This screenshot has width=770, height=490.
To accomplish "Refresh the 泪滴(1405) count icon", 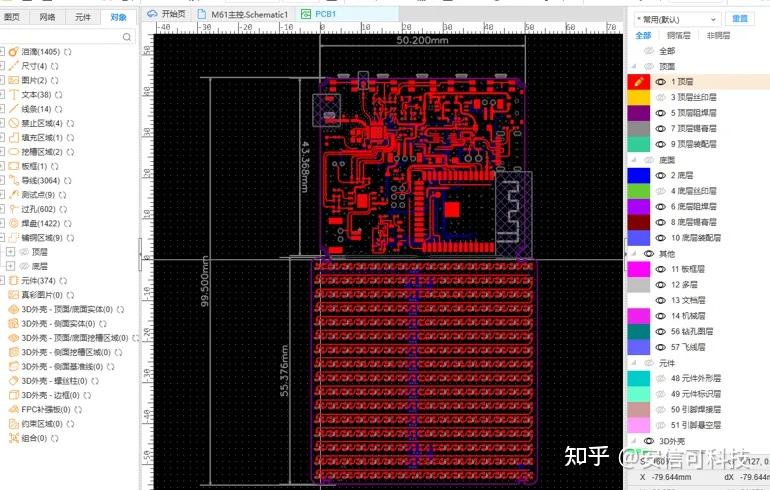I will point(67,52).
